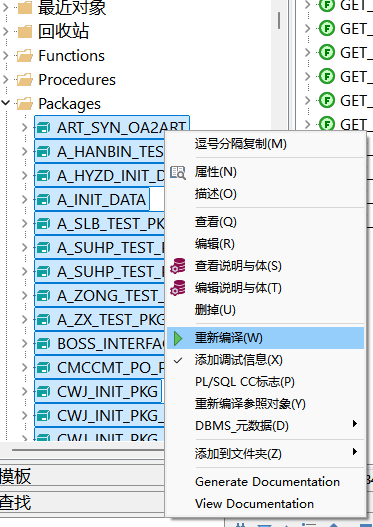Click the 最近对象 folder icon
Viewport: 373px width, 527px height.
pyautogui.click(x=25, y=8)
